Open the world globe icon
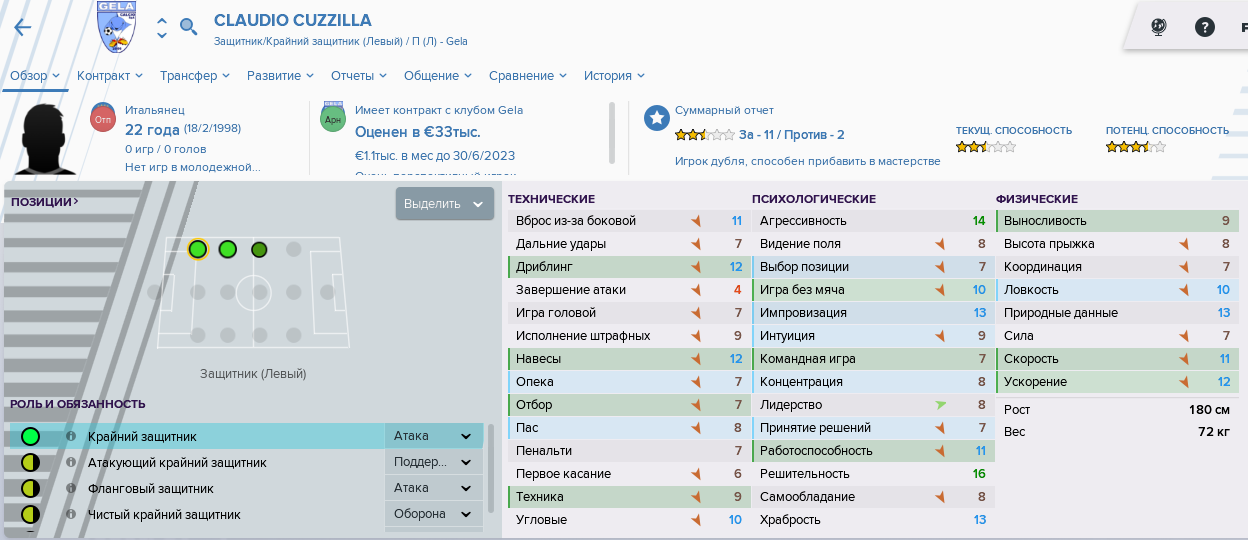This screenshot has width=1248, height=540. (x=1159, y=27)
